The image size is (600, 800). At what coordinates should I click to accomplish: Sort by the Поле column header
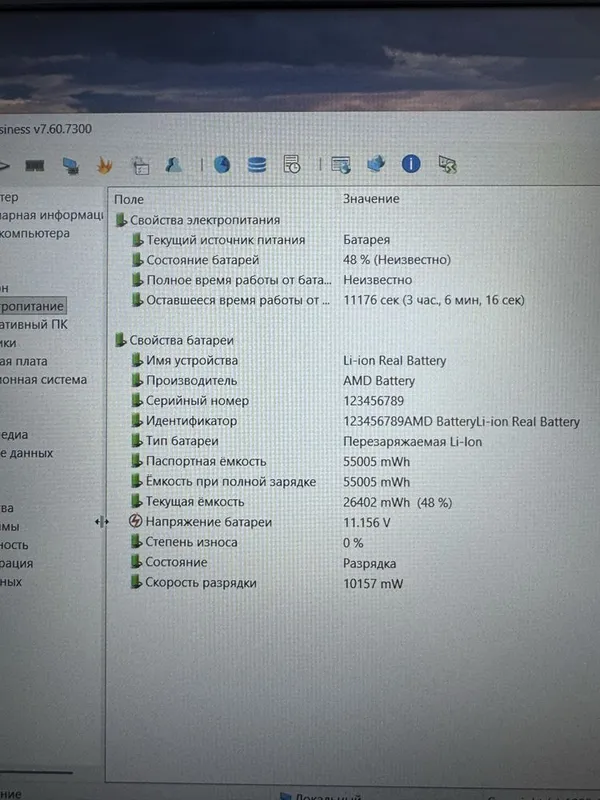(x=129, y=199)
